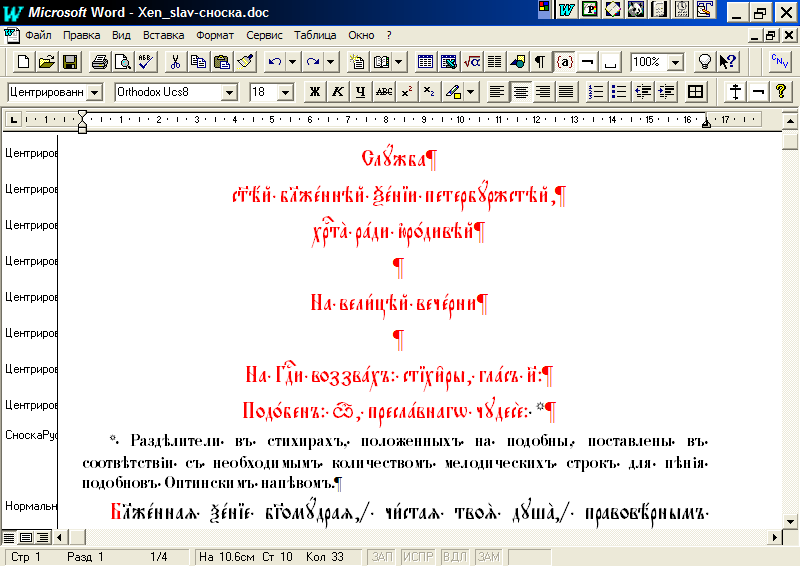Expand the 100% zoom dropdown

[676, 62]
